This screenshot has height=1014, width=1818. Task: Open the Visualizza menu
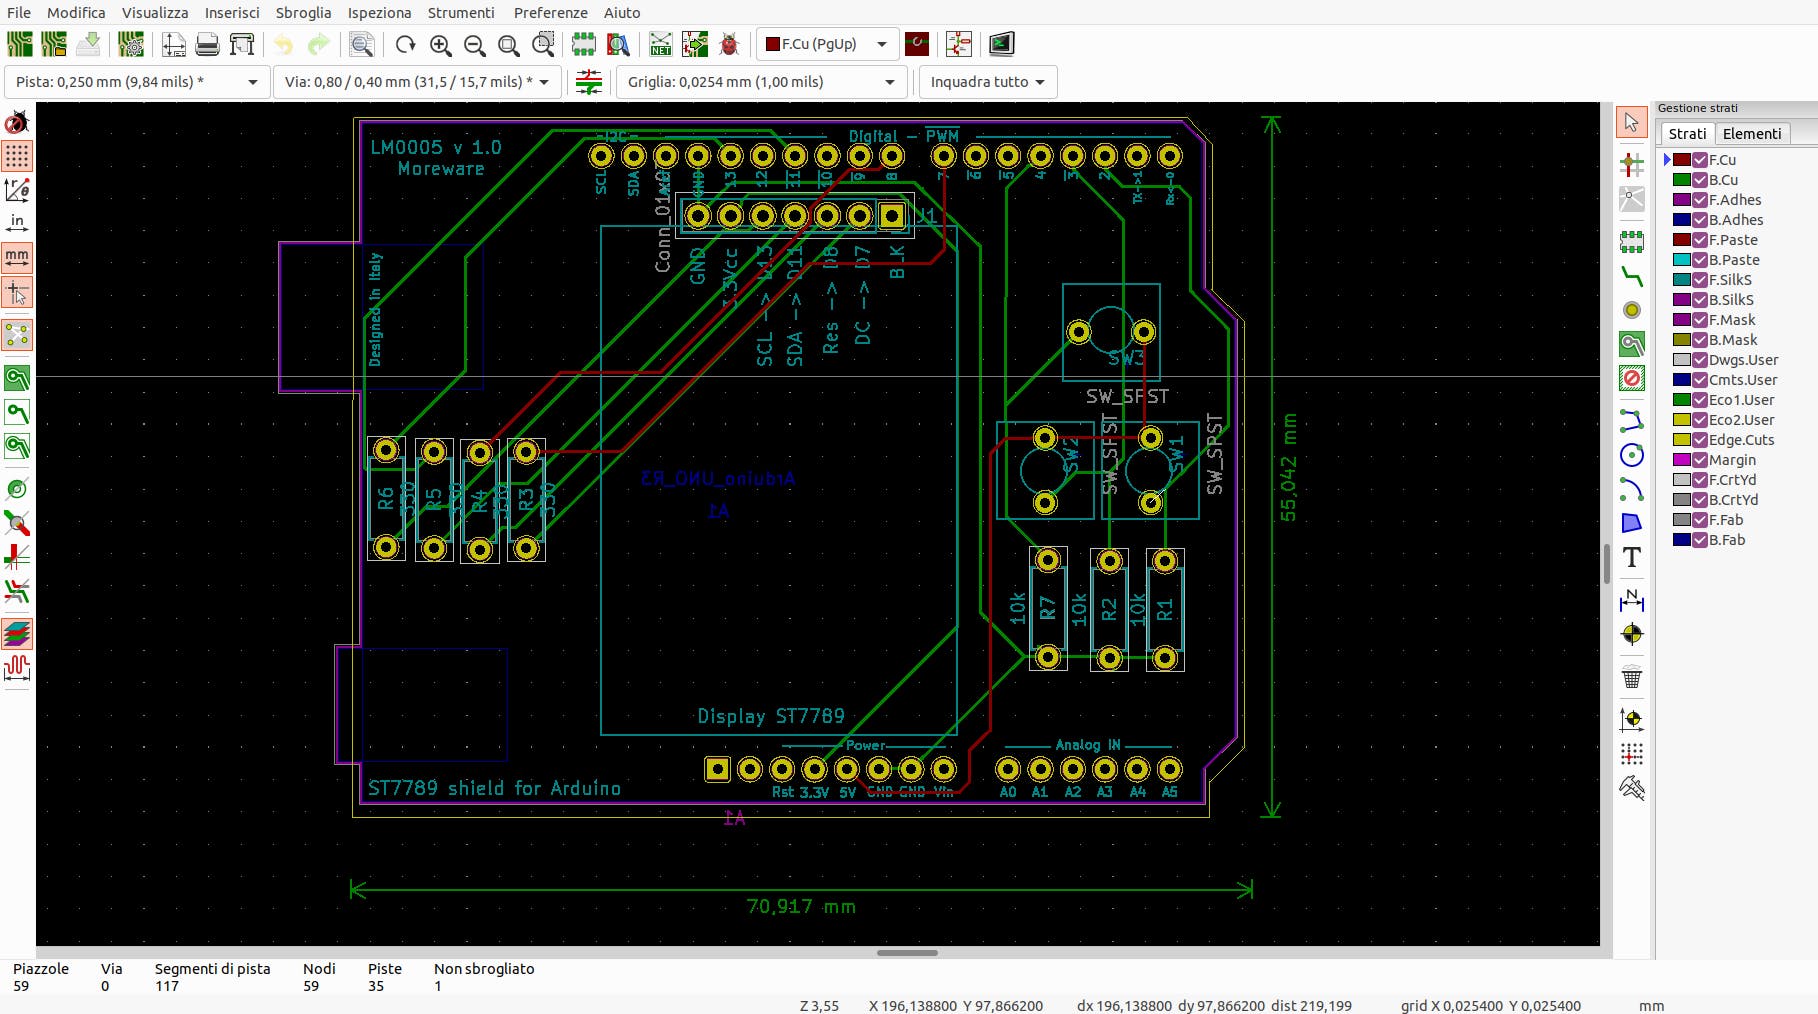coord(155,12)
